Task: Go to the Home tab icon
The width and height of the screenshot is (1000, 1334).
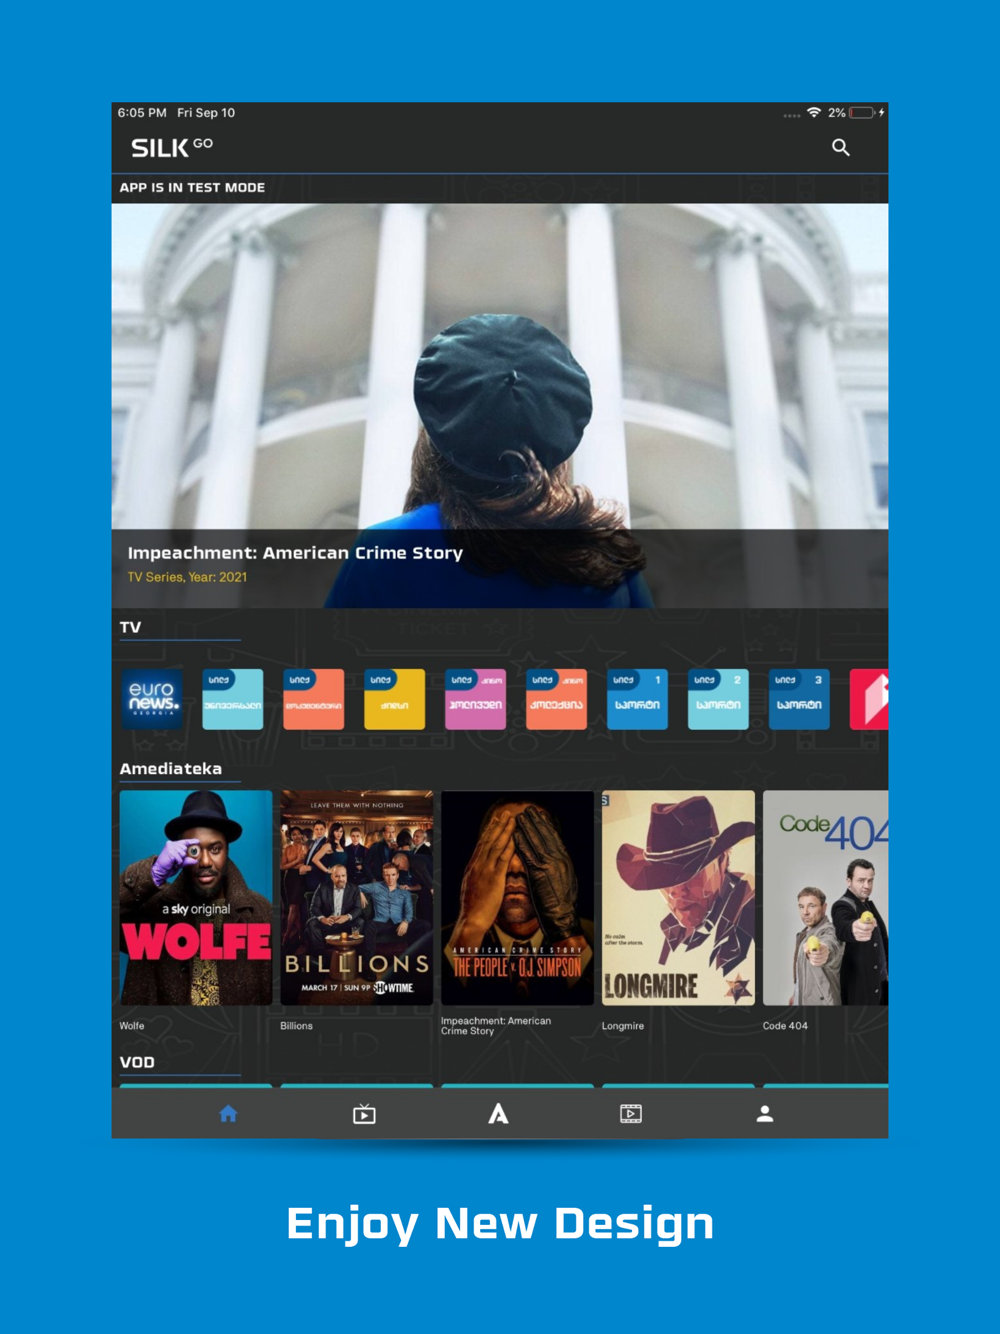Action: (x=228, y=1113)
